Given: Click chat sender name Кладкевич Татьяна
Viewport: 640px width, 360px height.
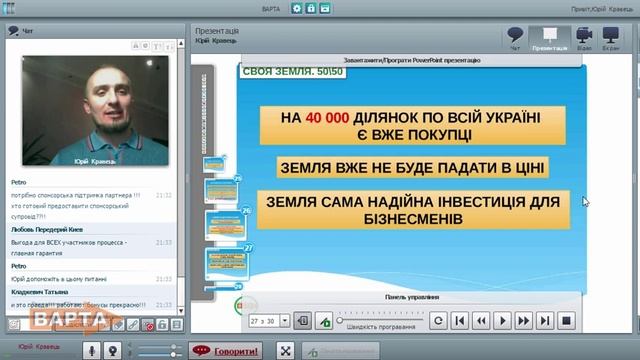Looking at the screenshot, I should tap(40, 292).
